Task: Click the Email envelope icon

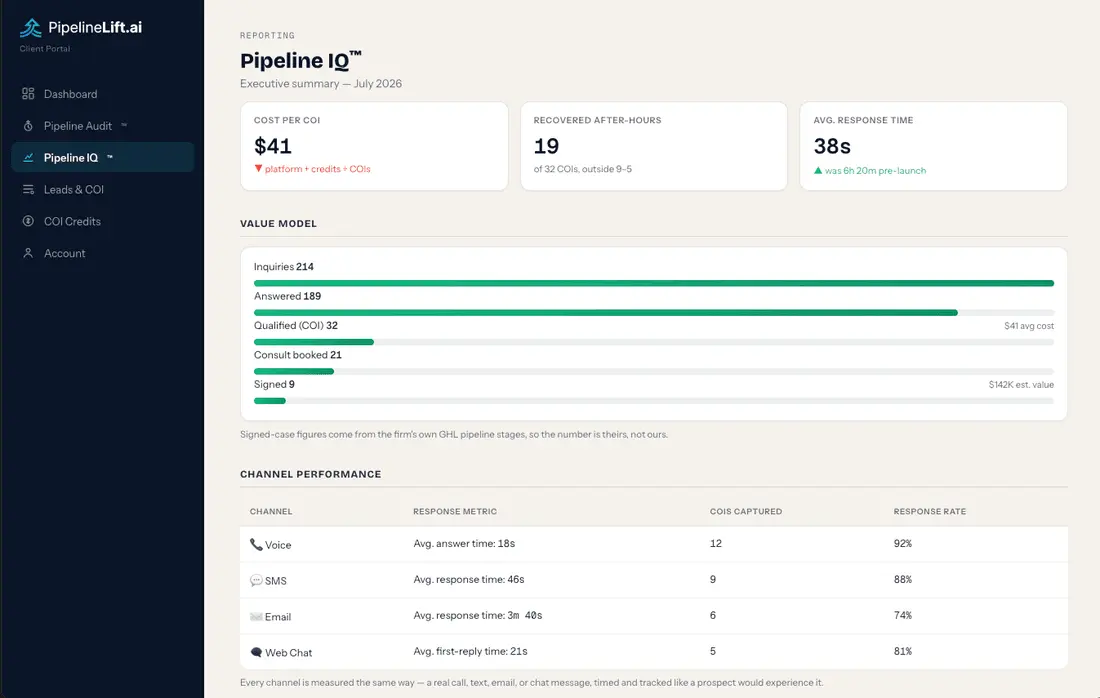Action: tap(256, 617)
